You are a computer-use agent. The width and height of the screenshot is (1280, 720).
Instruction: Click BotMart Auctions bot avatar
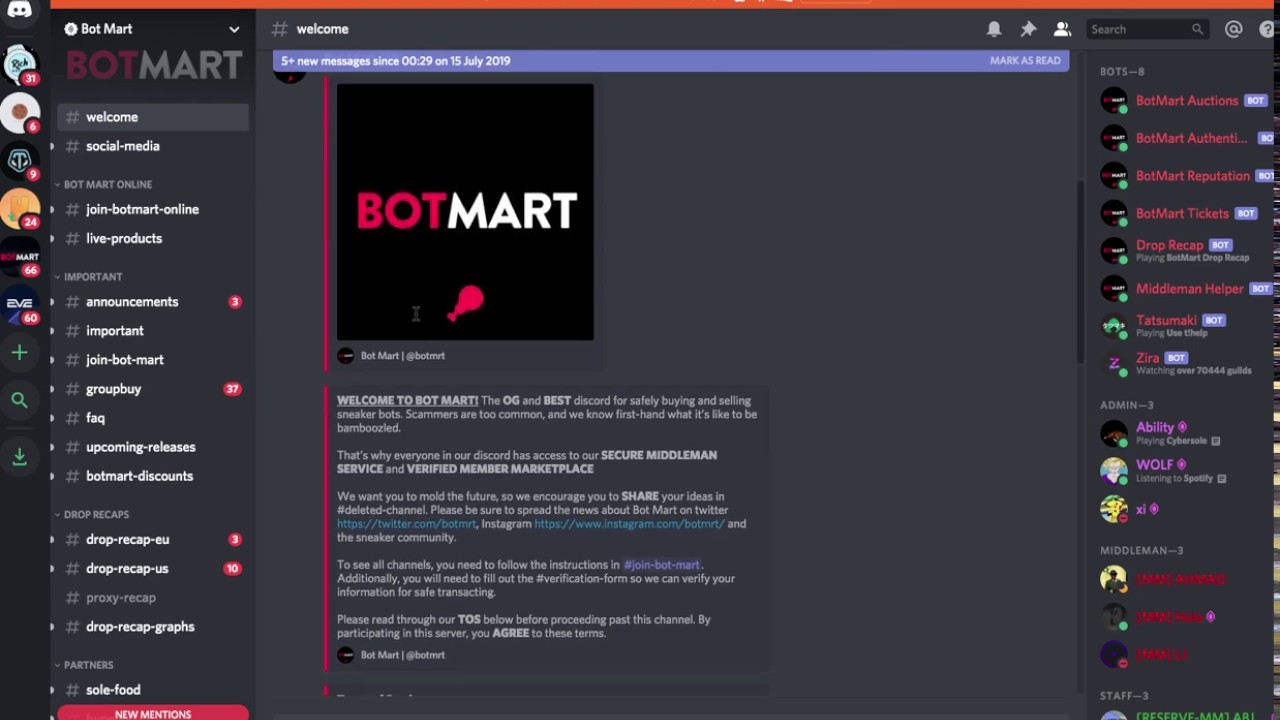click(1113, 100)
